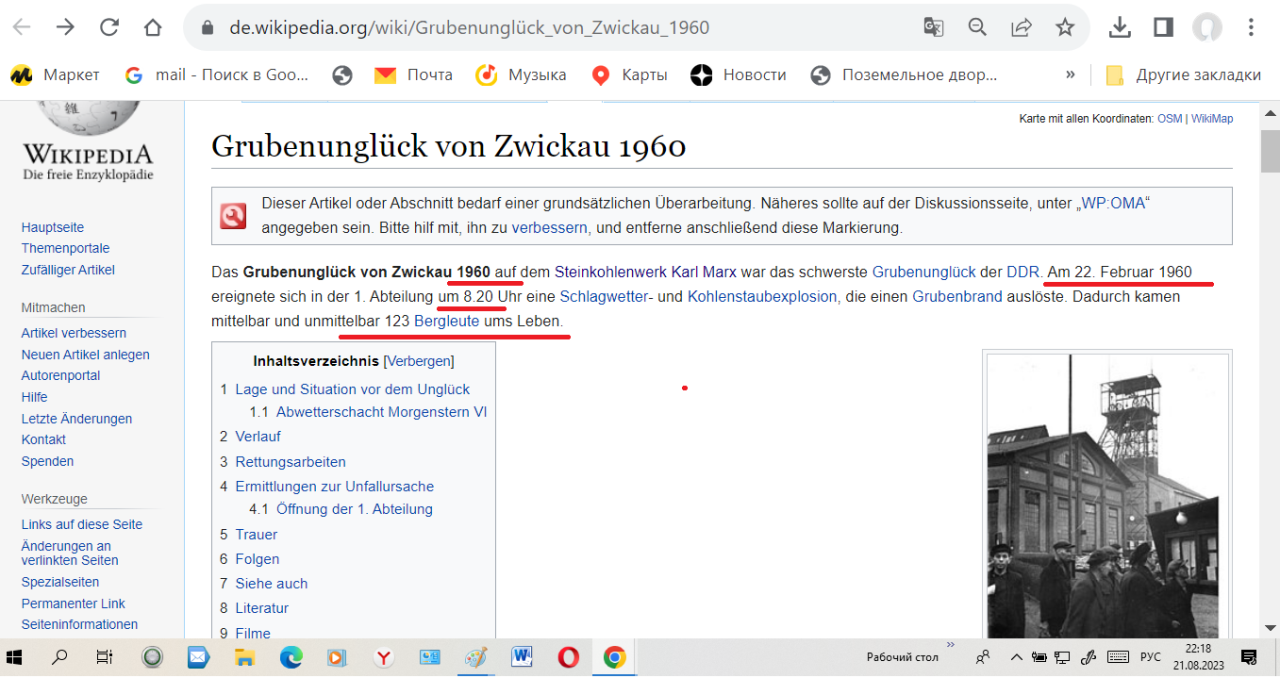
Task: Open the Windows Start menu
Action: tap(16, 657)
